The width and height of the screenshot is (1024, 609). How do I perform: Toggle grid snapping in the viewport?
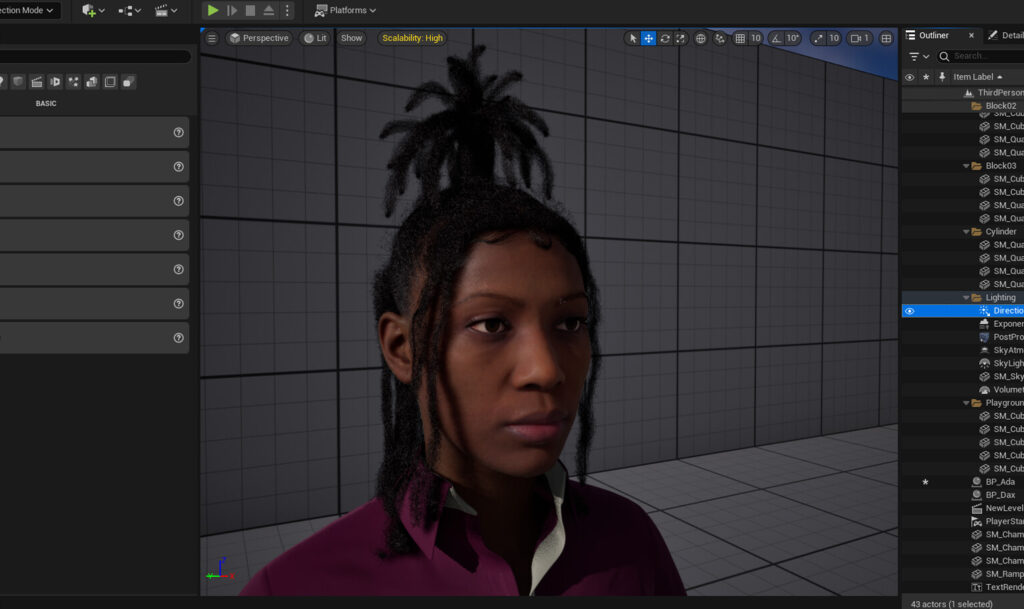coord(740,37)
